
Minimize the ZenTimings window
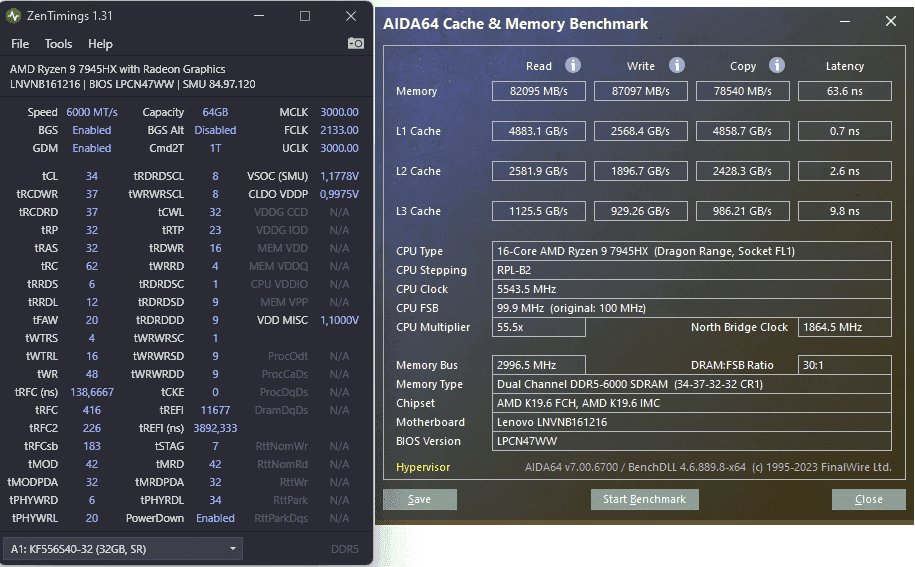coord(259,16)
